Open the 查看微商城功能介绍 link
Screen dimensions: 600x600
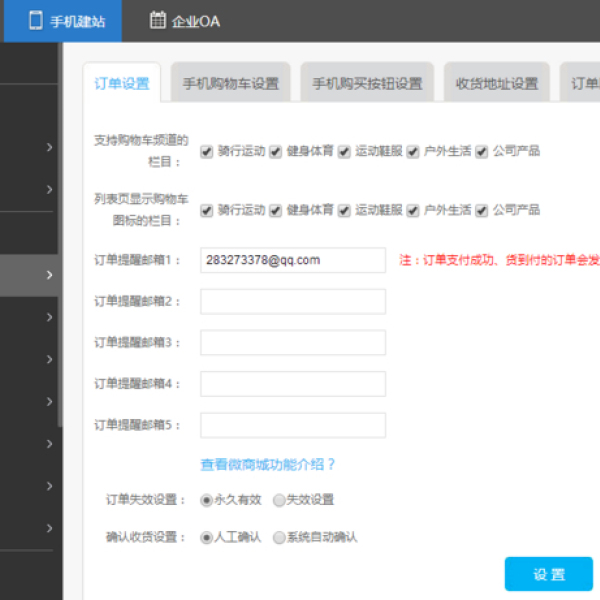[268, 465]
